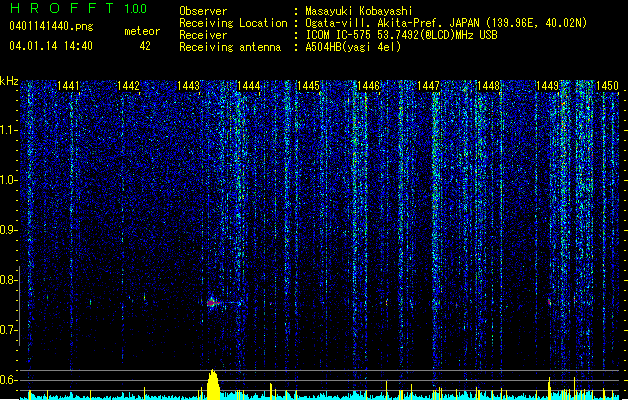Image resolution: width=629 pixels, height=400 pixels.
Task: Click time marker 1445
Action: coord(308,85)
